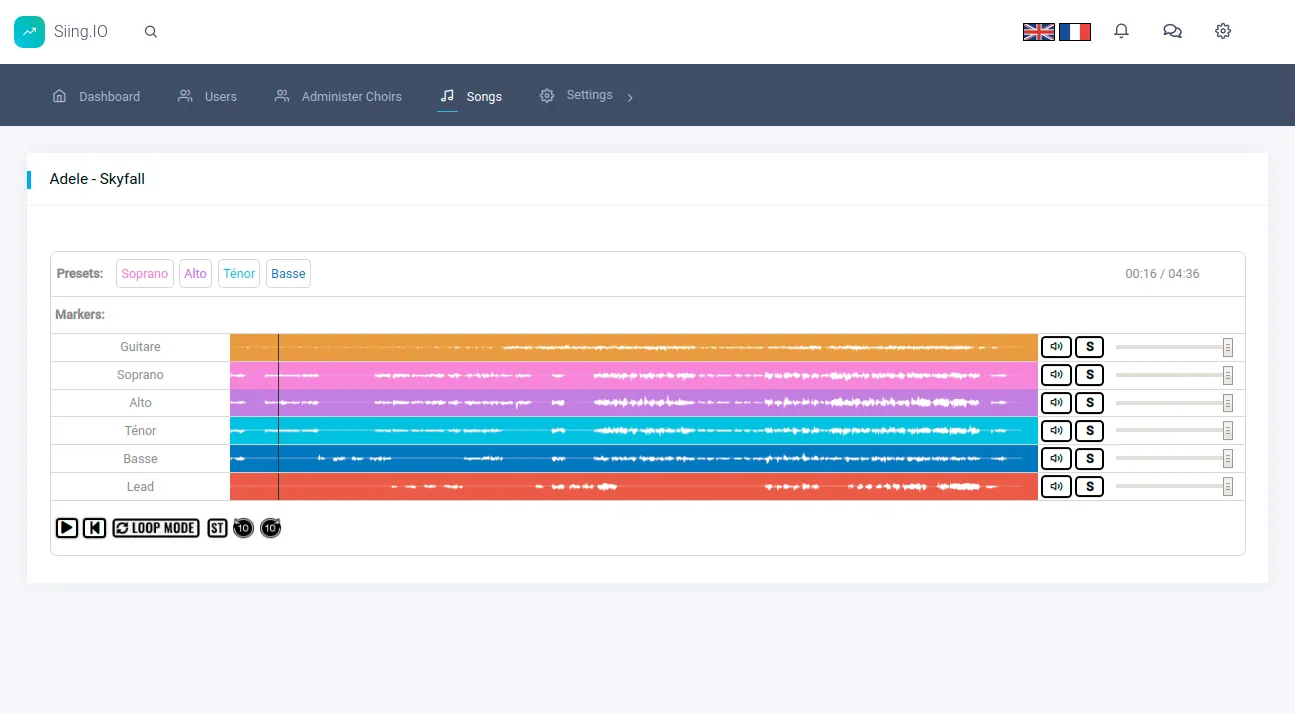Open the notifications bell
1295x714 pixels.
tap(1121, 31)
